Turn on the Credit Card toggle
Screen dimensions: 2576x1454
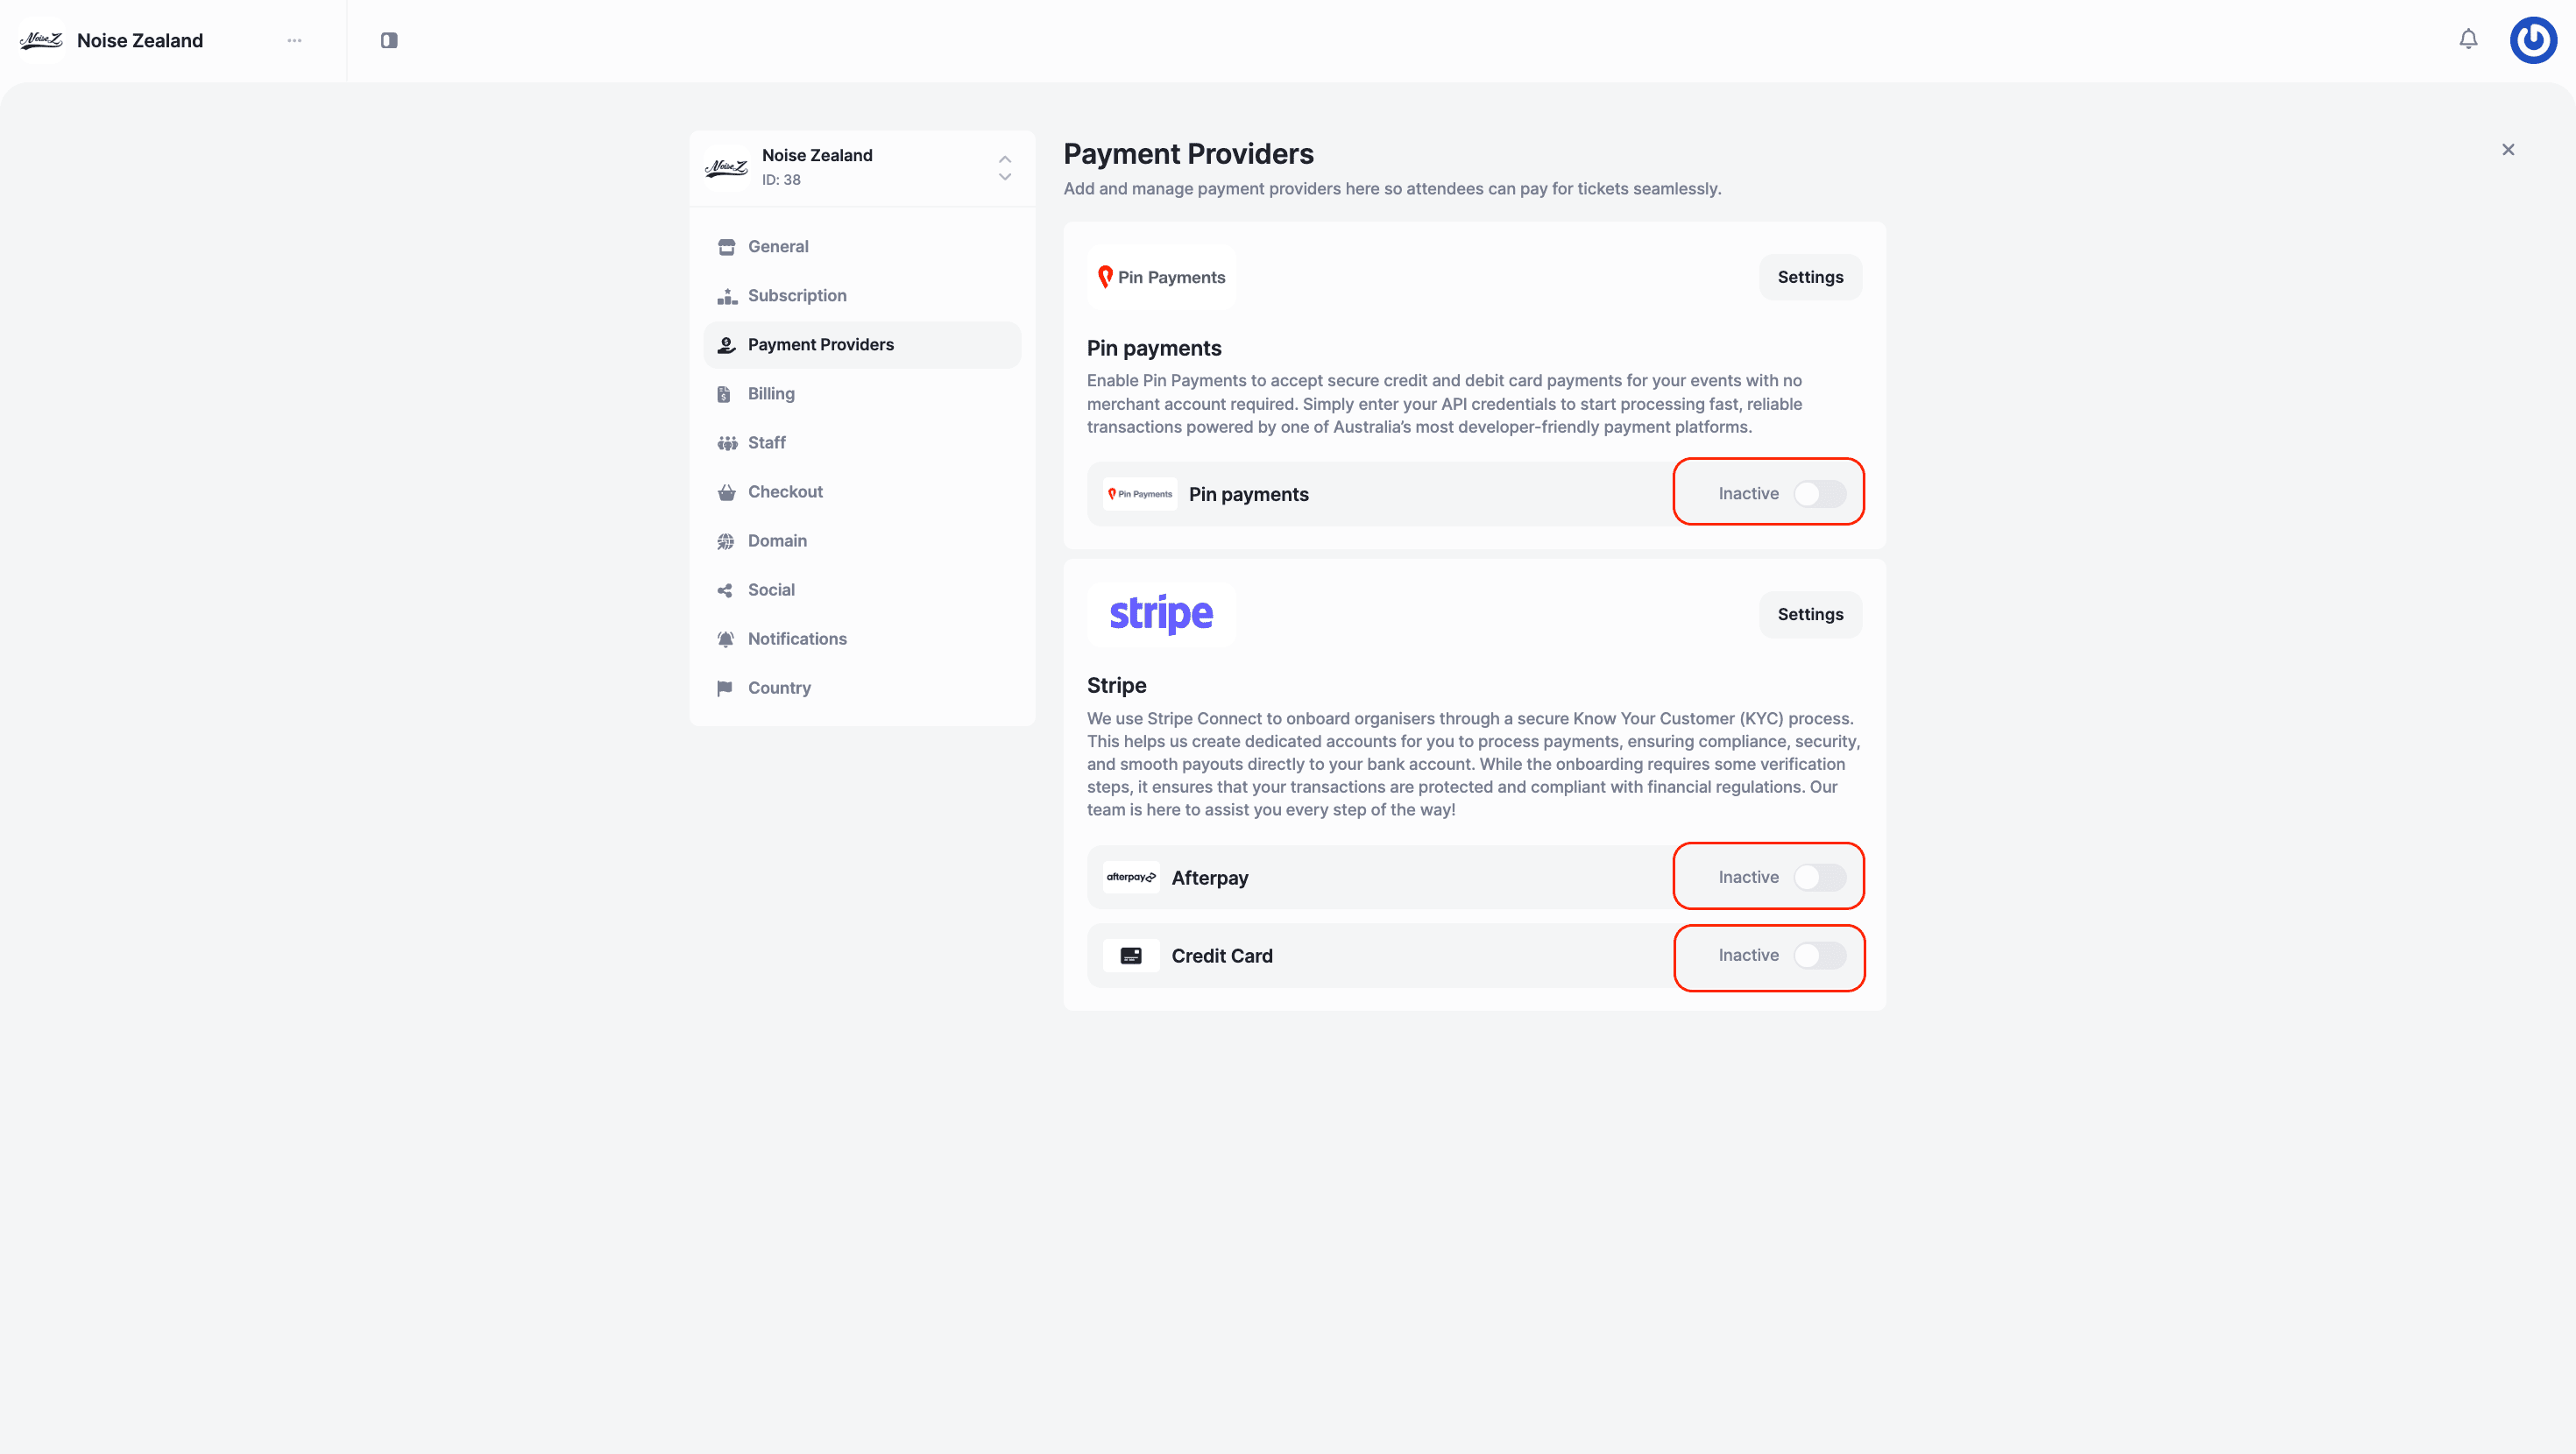[1819, 955]
